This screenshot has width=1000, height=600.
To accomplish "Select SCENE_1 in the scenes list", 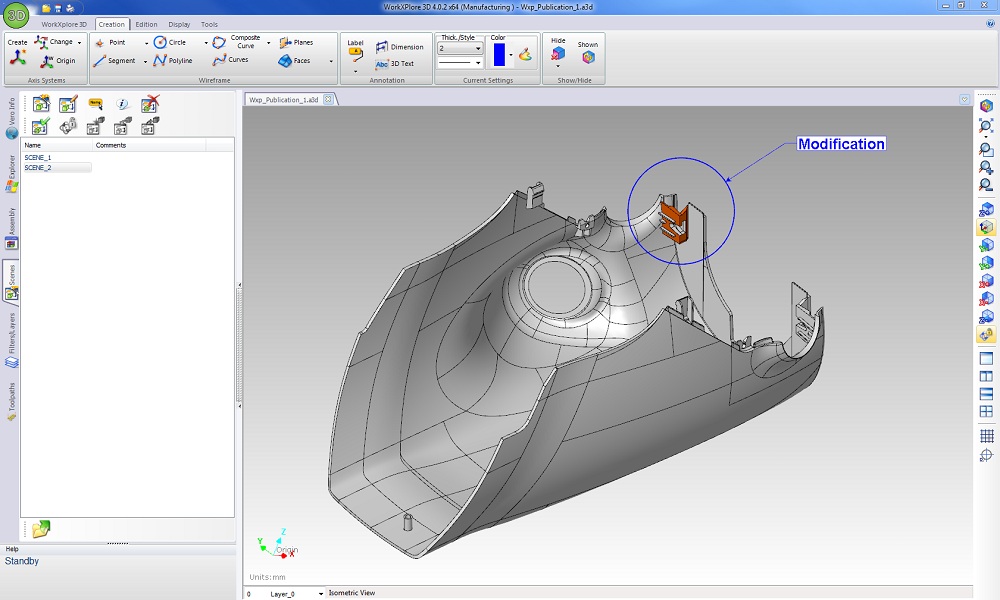I will pyautogui.click(x=38, y=158).
